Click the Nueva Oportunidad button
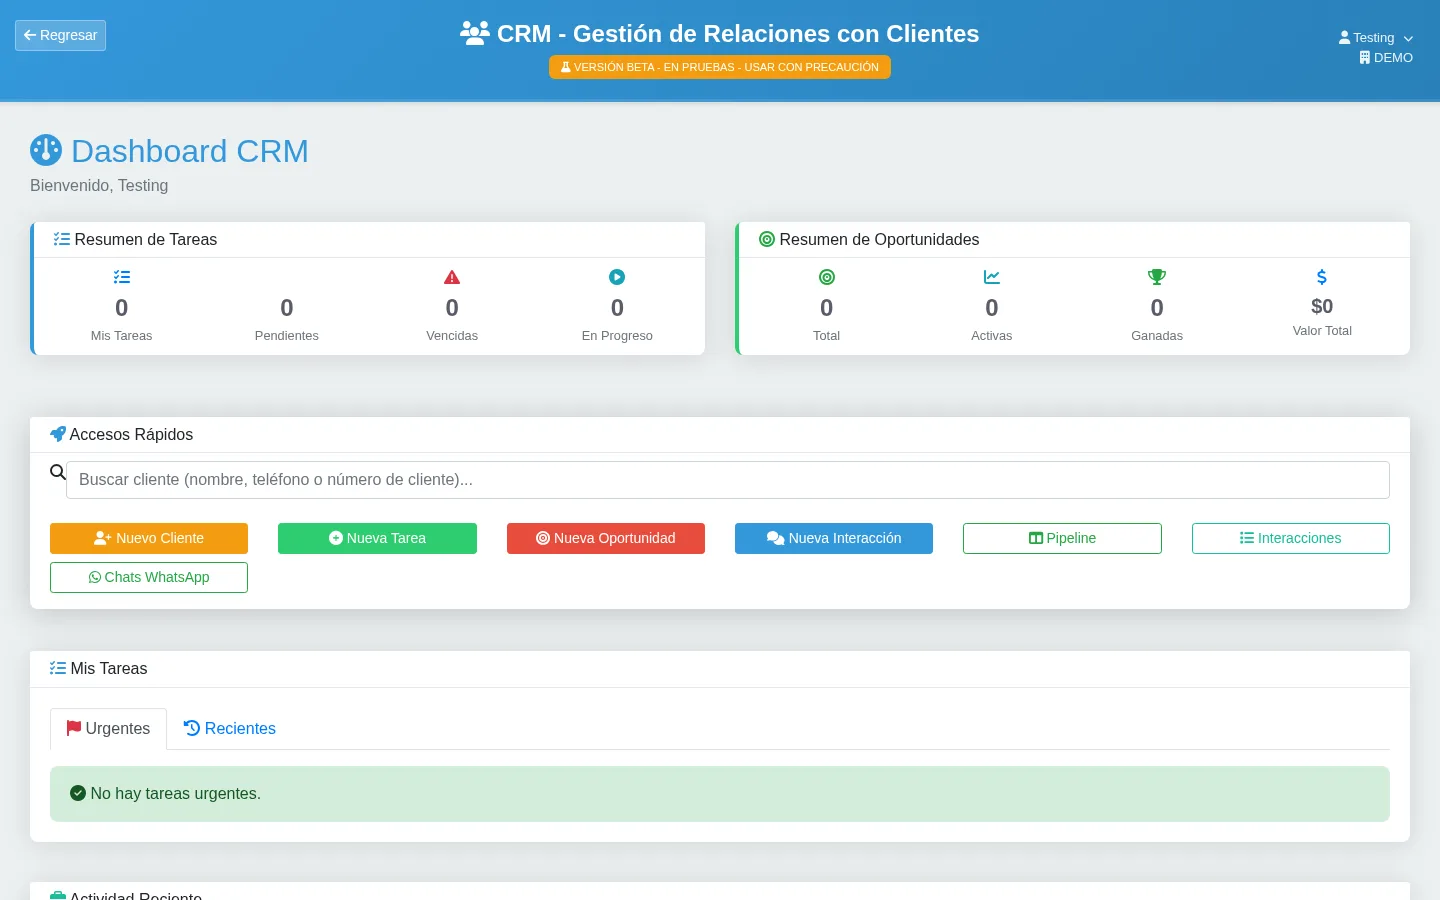 coord(606,538)
